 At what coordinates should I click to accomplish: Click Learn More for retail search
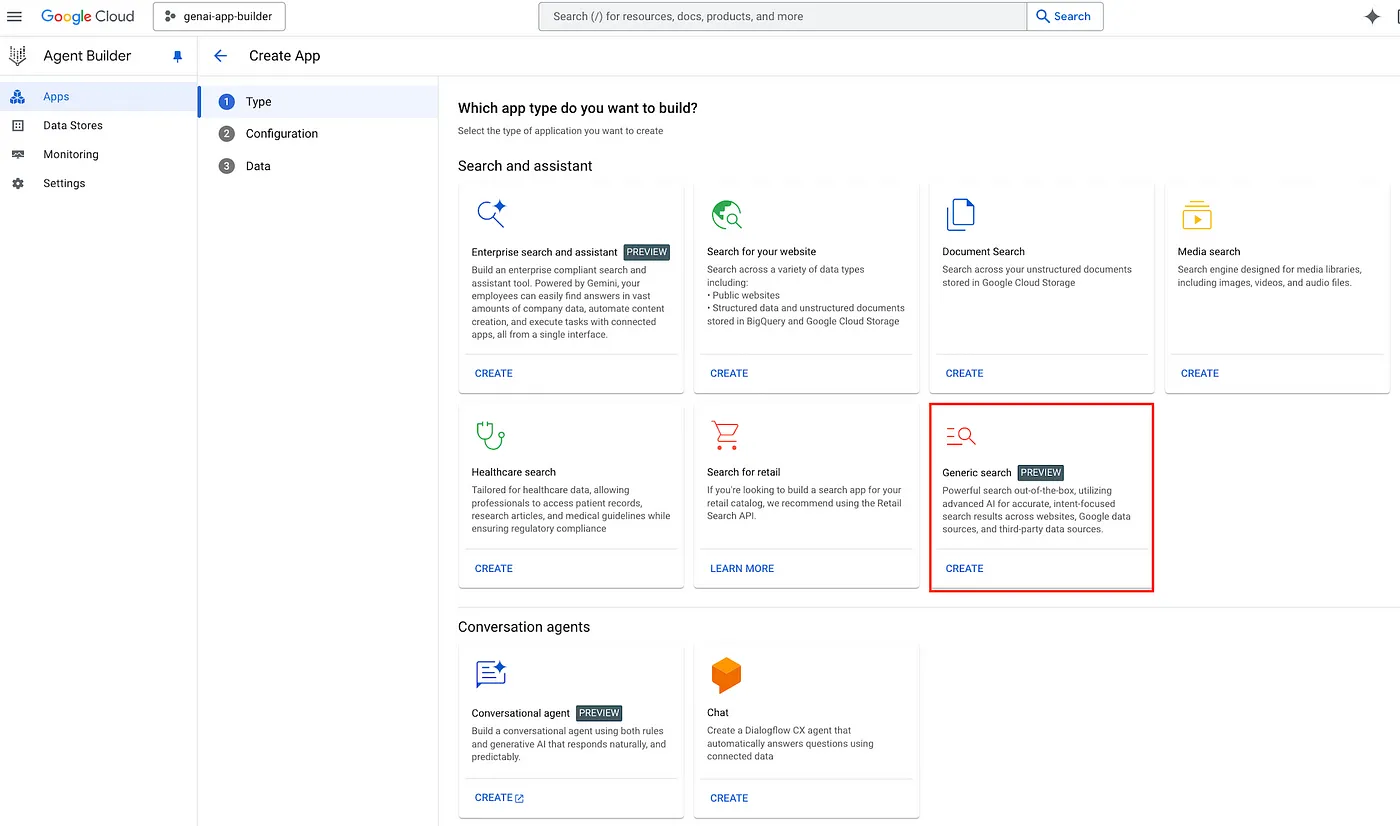click(741, 568)
